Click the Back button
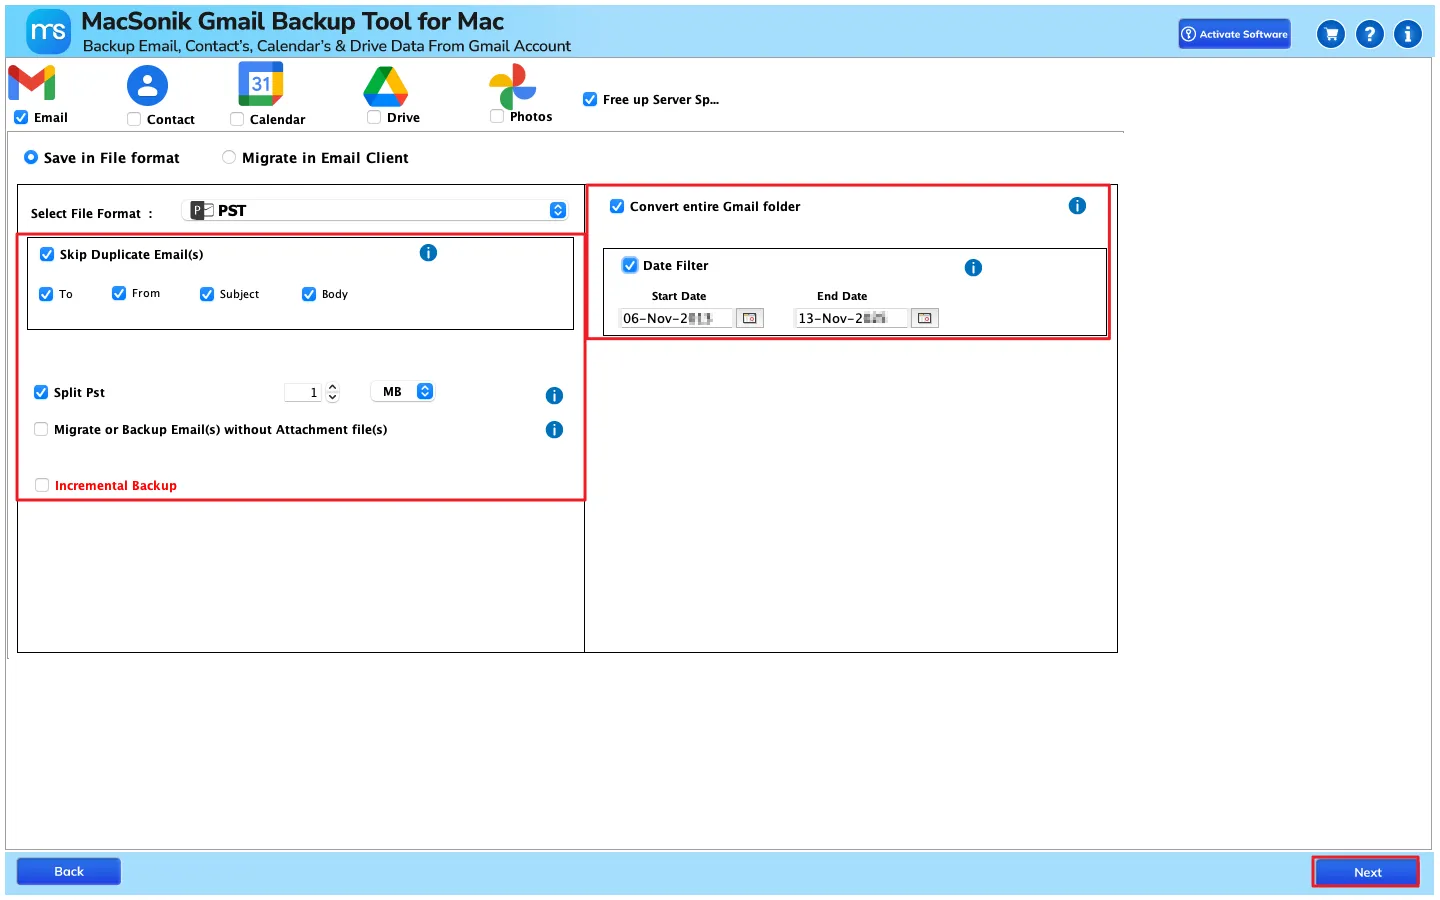This screenshot has width=1440, height=900. [69, 871]
